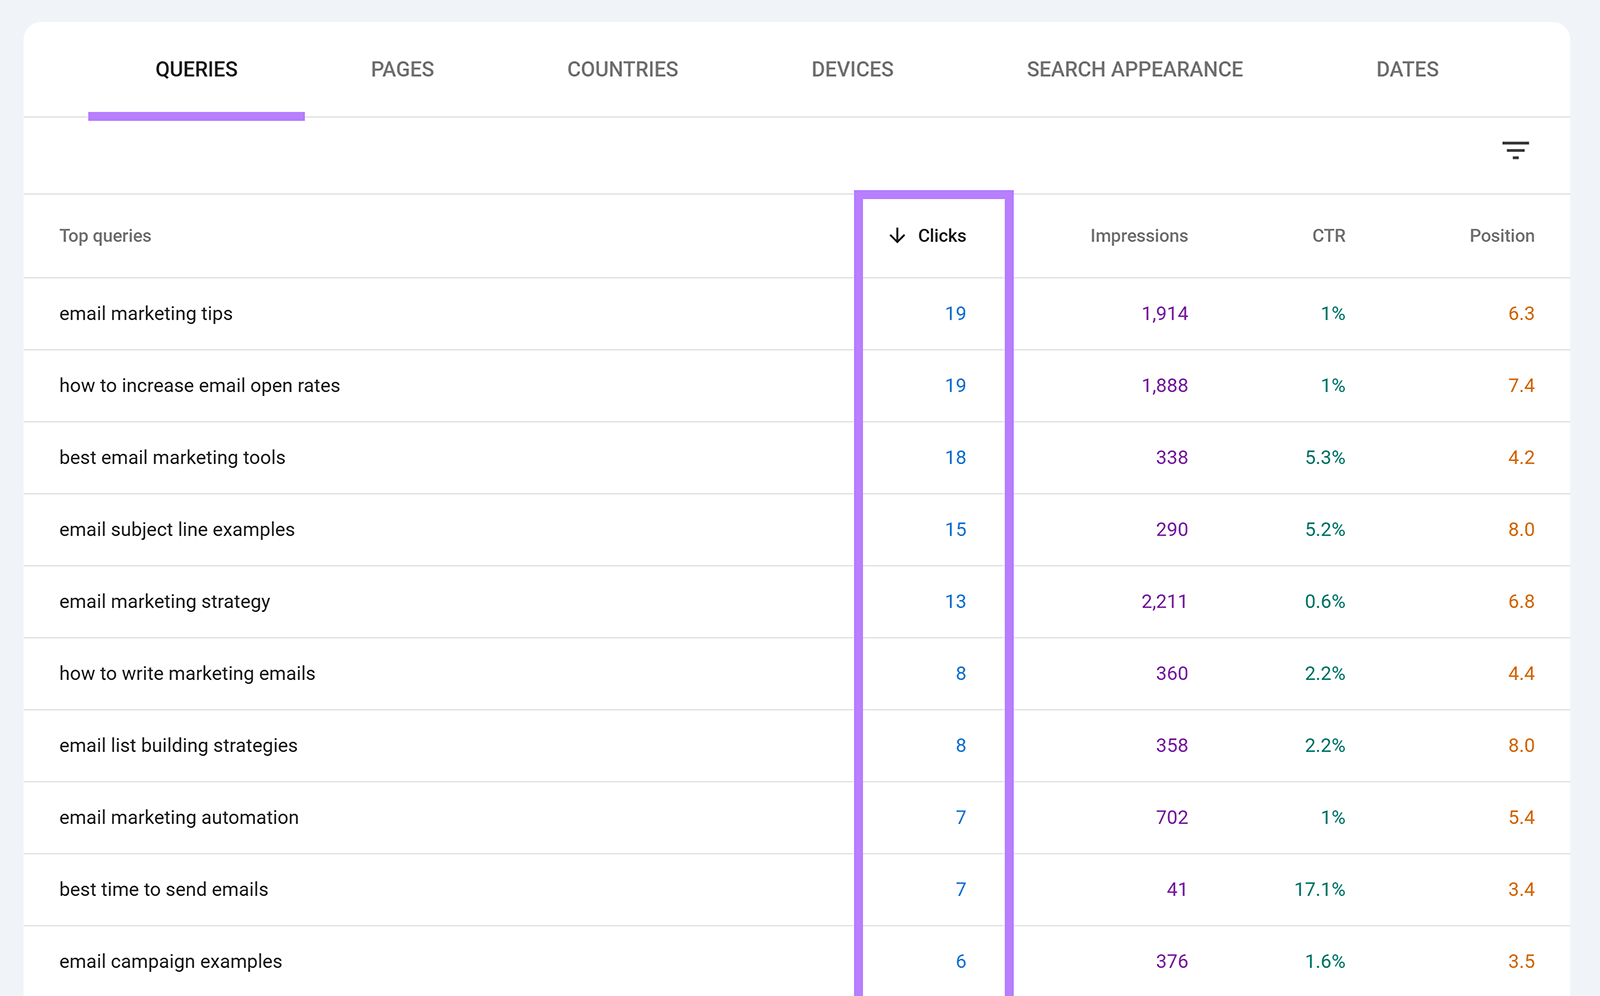Open the filter options icon
This screenshot has height=996, width=1600.
tap(1515, 150)
